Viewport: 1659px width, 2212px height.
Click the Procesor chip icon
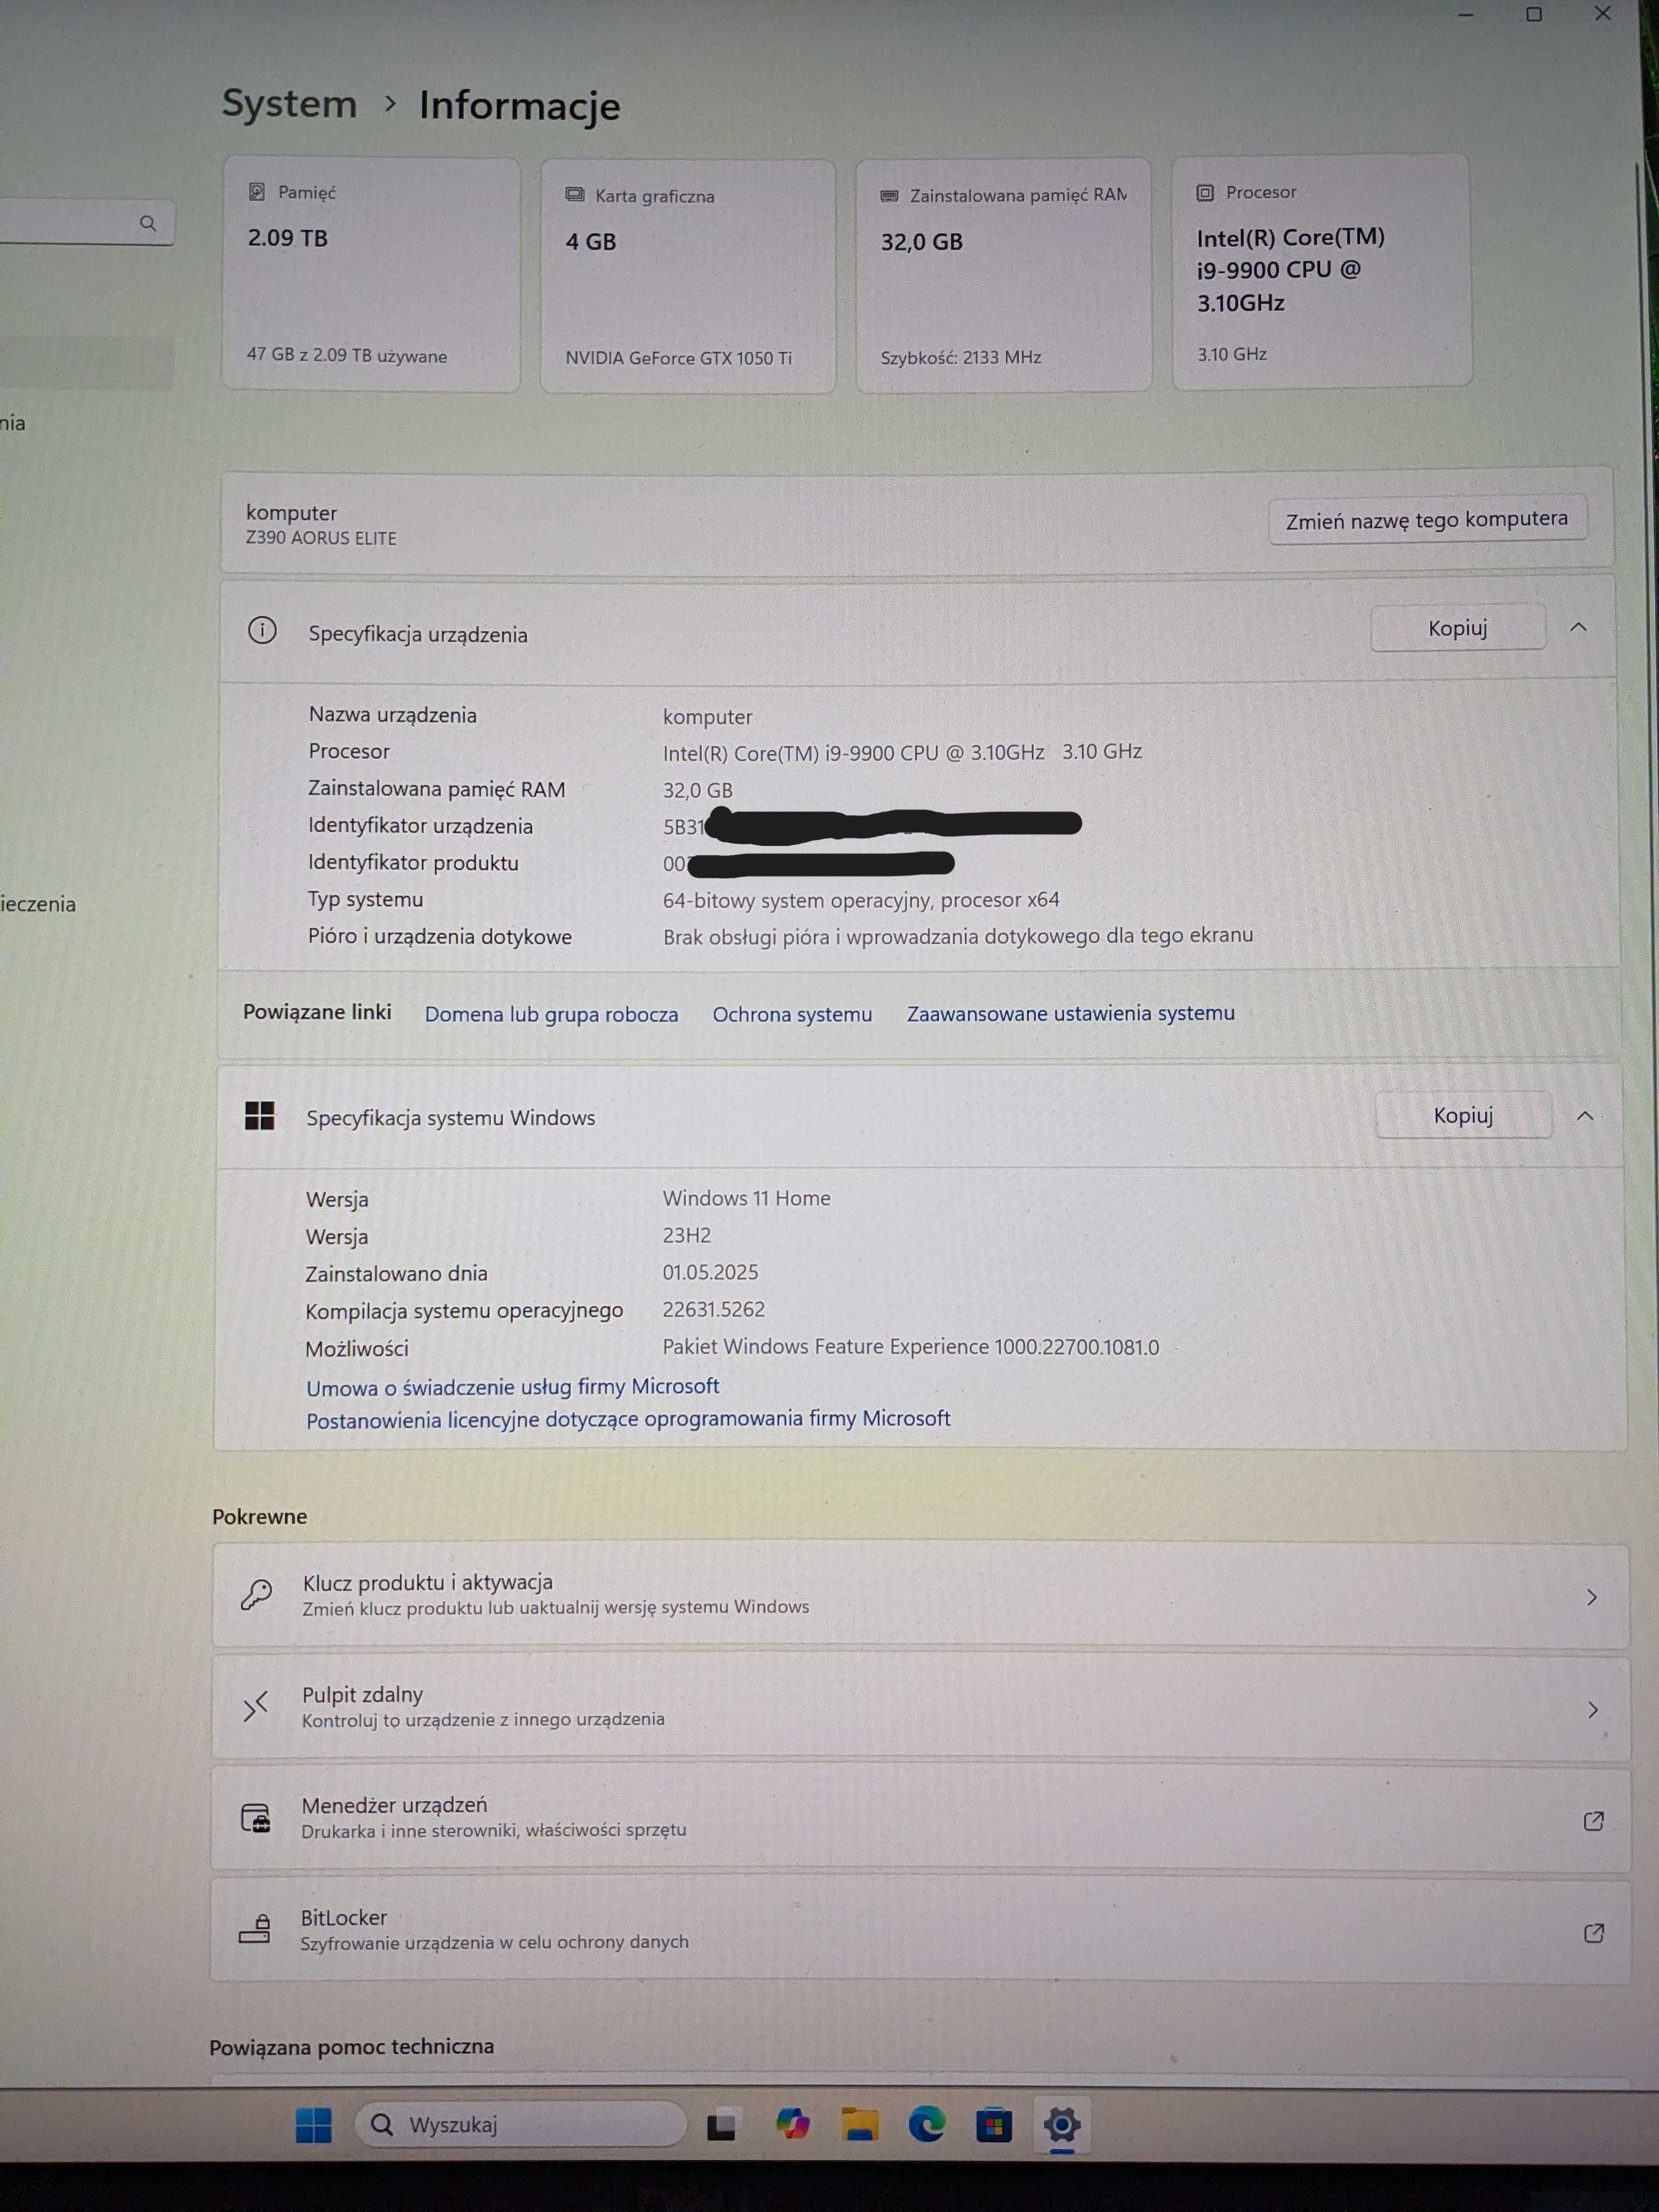1205,192
